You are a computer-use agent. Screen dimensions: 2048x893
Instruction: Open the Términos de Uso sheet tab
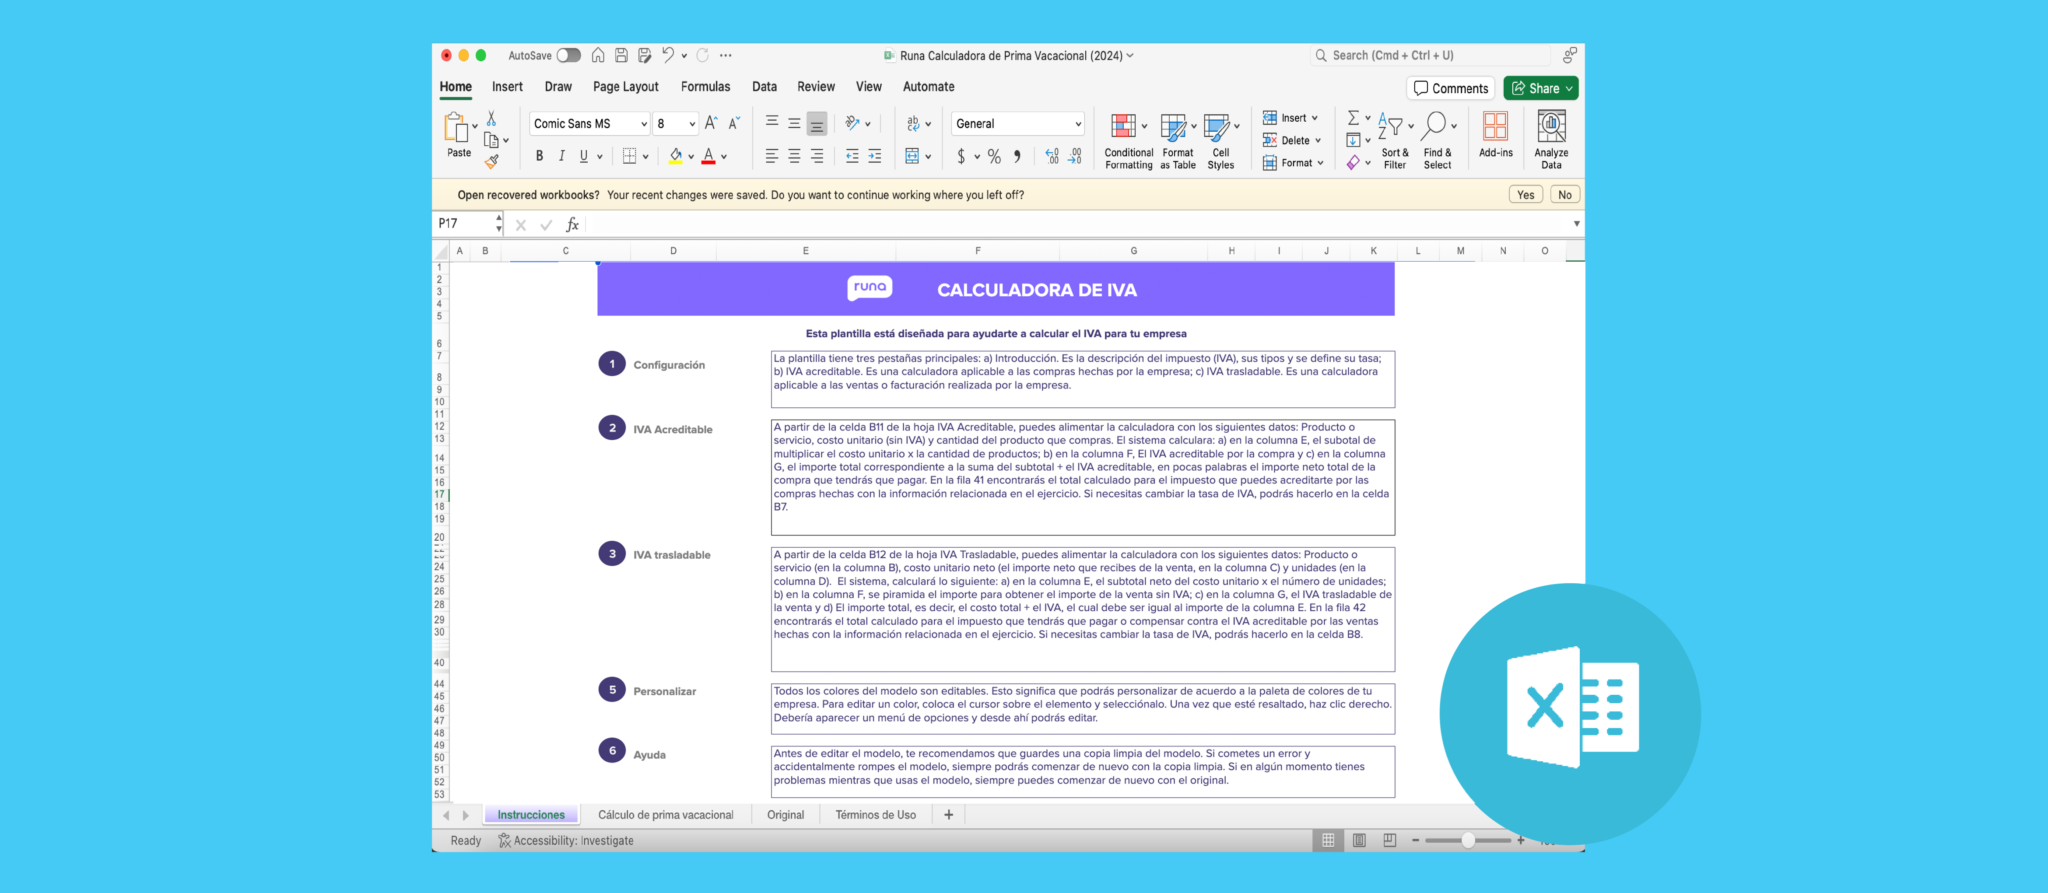click(x=876, y=815)
